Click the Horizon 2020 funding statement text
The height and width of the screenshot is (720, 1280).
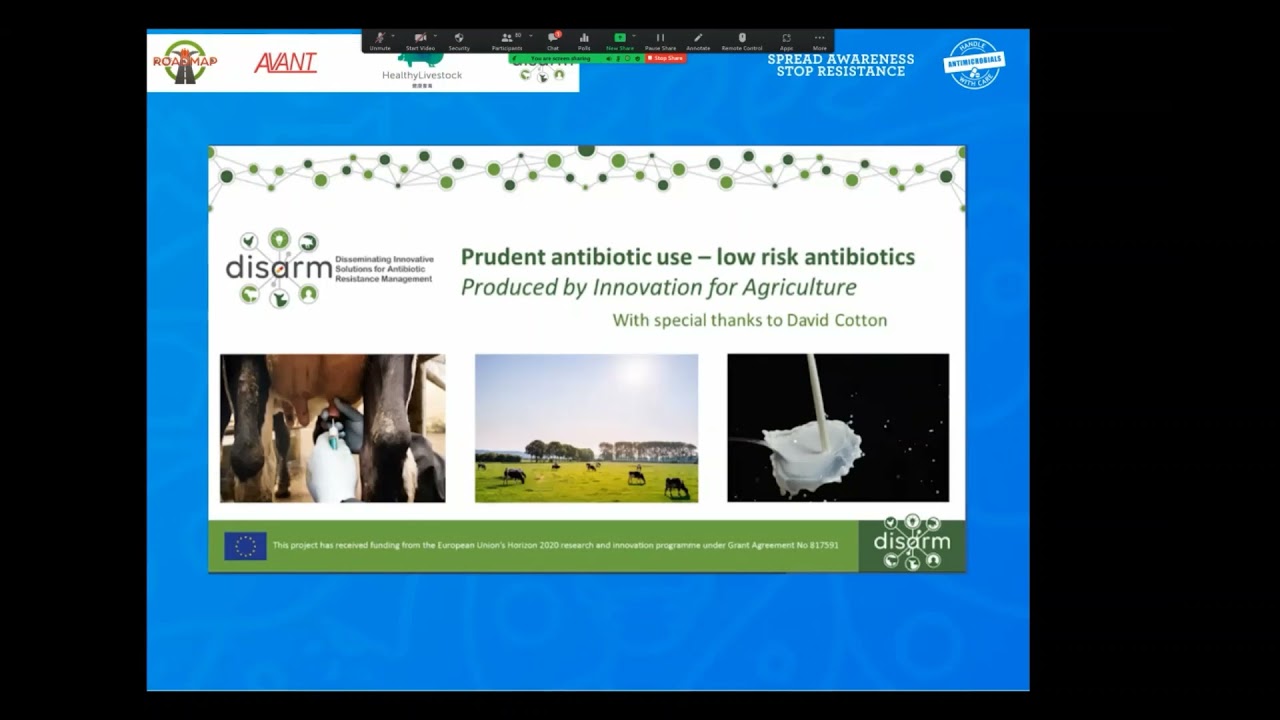pos(555,546)
